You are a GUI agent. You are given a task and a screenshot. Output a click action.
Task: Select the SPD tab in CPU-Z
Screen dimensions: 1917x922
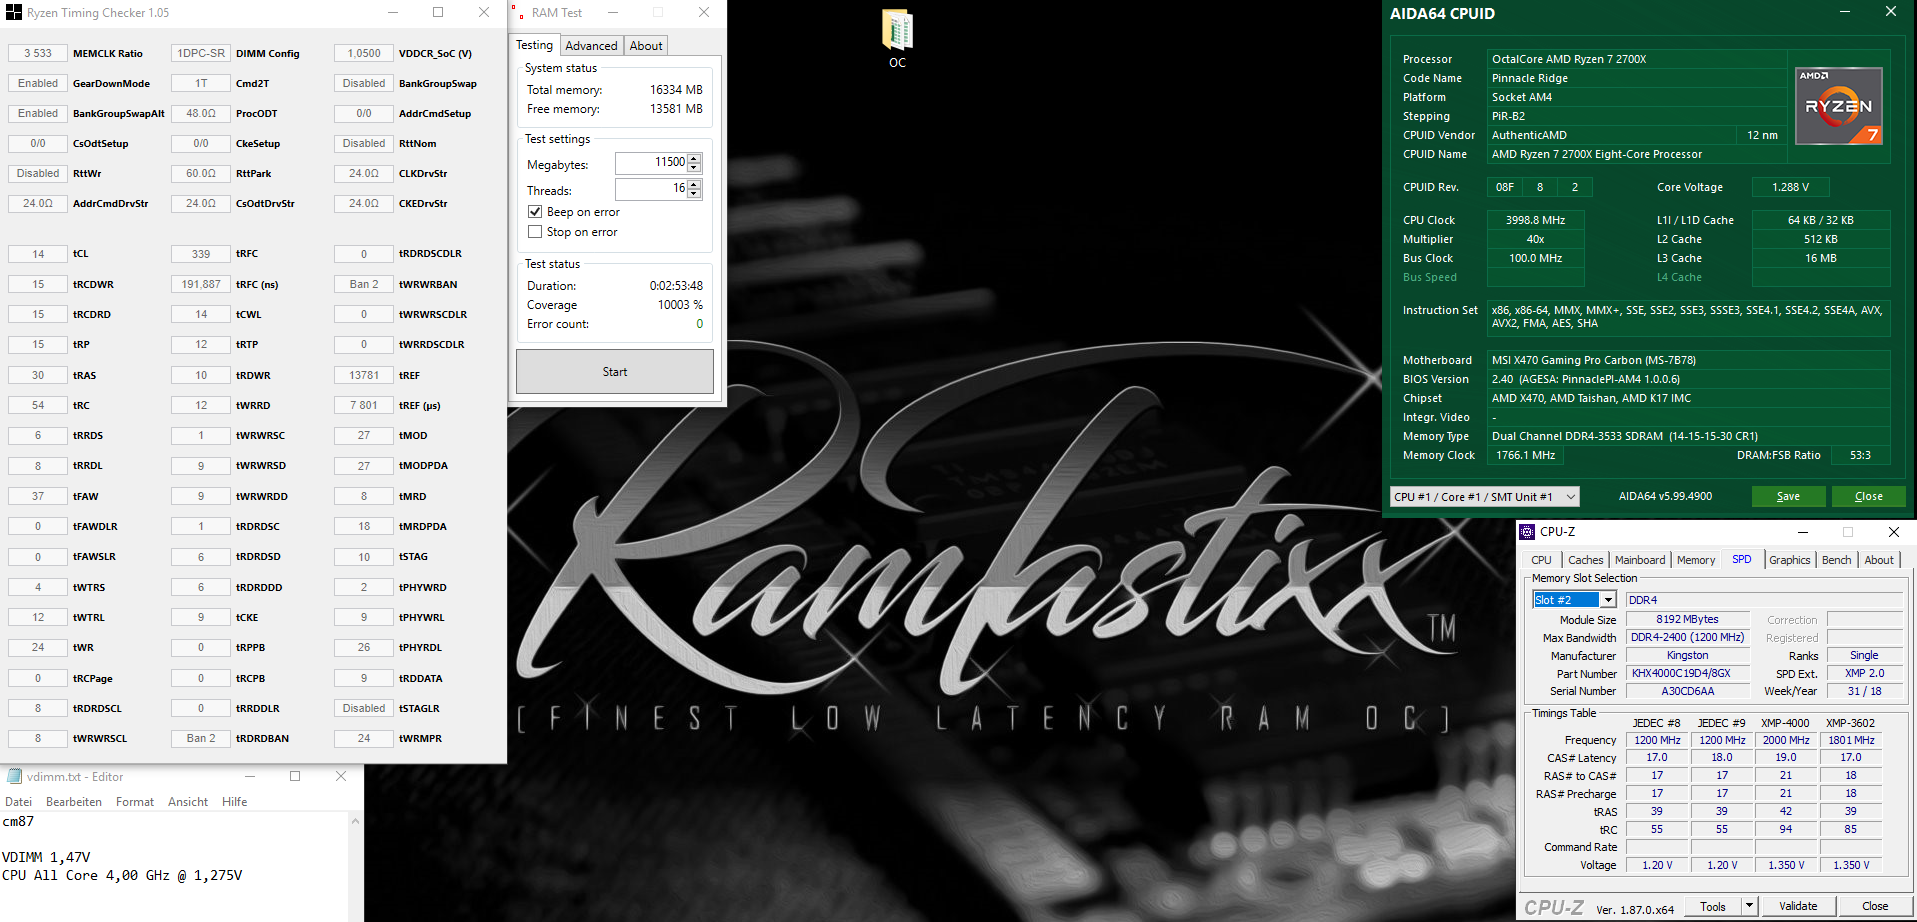(x=1742, y=560)
